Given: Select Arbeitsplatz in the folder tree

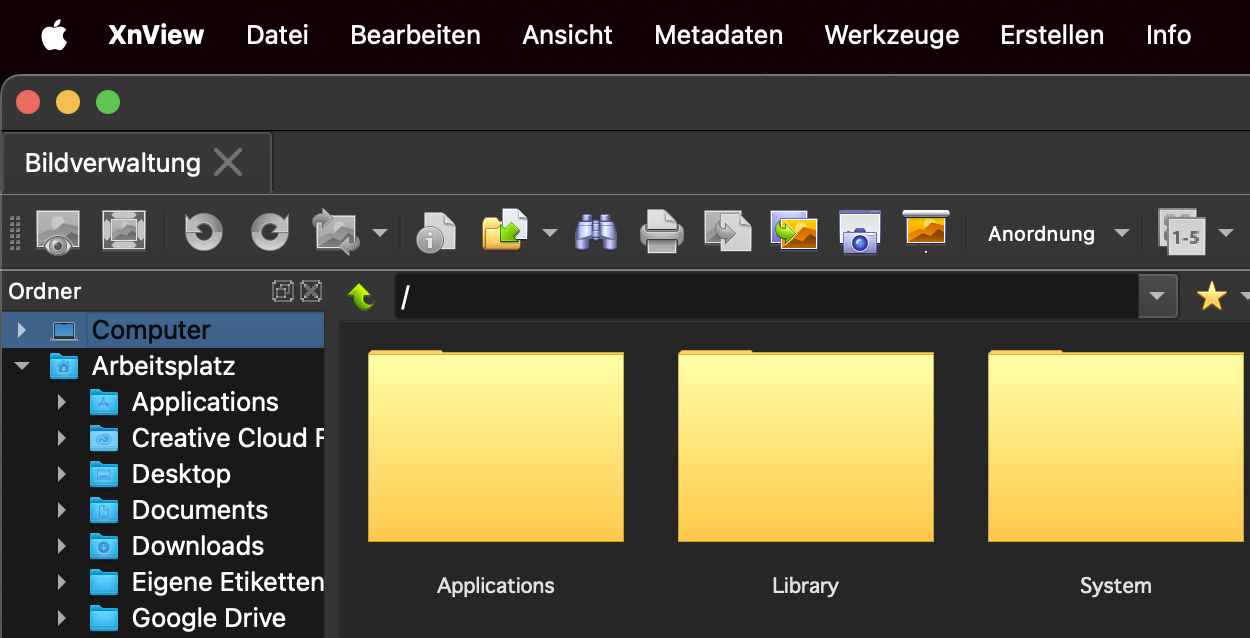Looking at the screenshot, I should [x=163, y=366].
